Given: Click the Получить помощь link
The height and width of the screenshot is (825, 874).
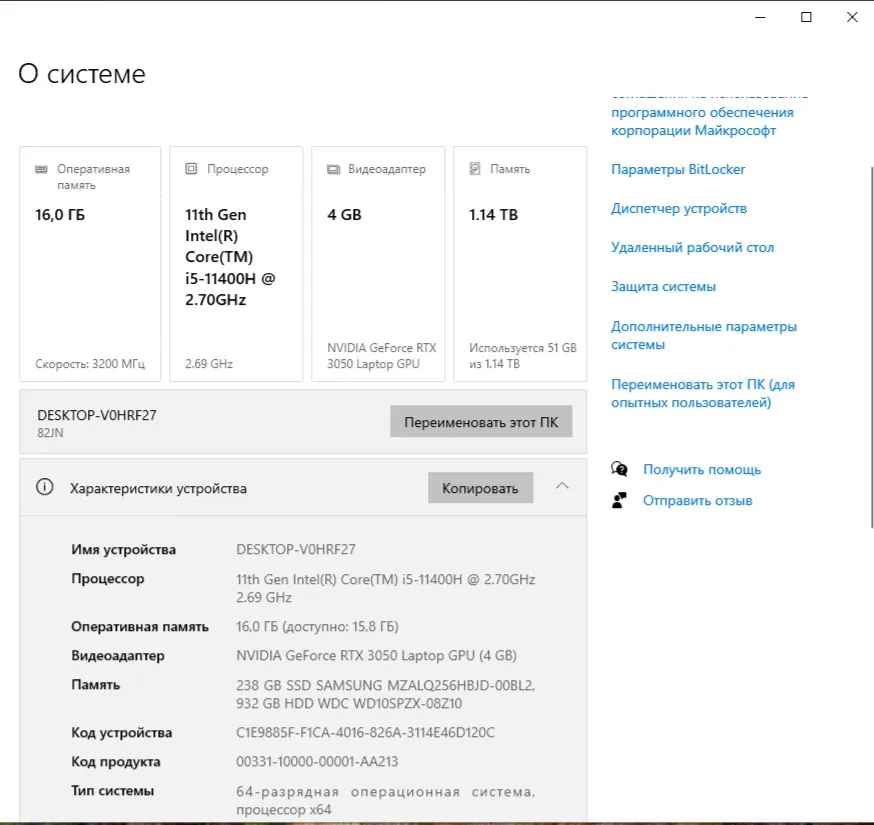Looking at the screenshot, I should (x=702, y=469).
